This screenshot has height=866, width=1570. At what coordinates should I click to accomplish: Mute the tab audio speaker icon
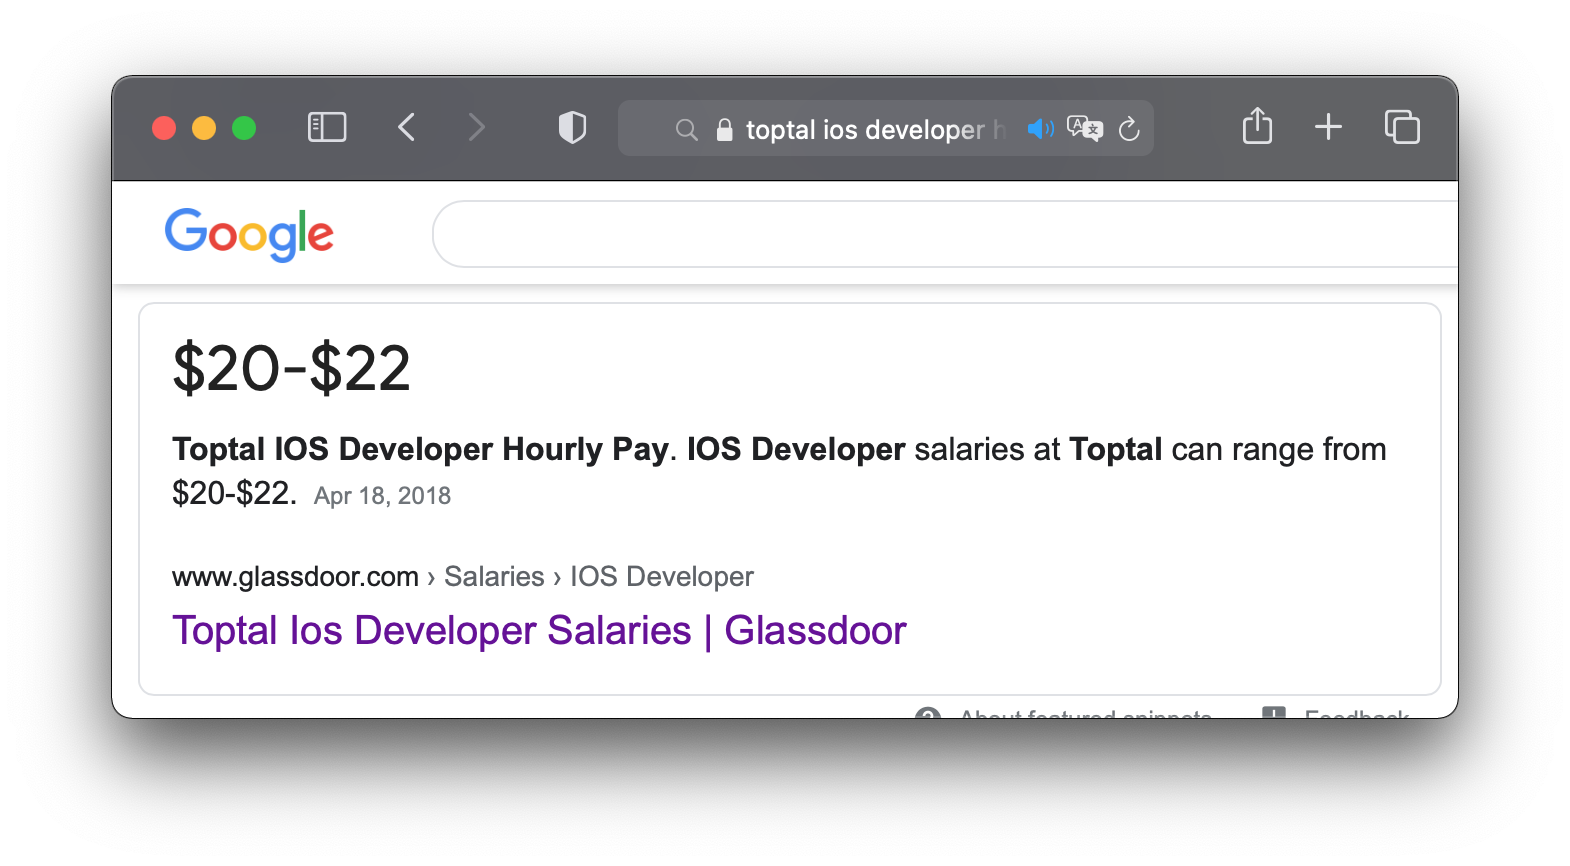[x=1040, y=129]
